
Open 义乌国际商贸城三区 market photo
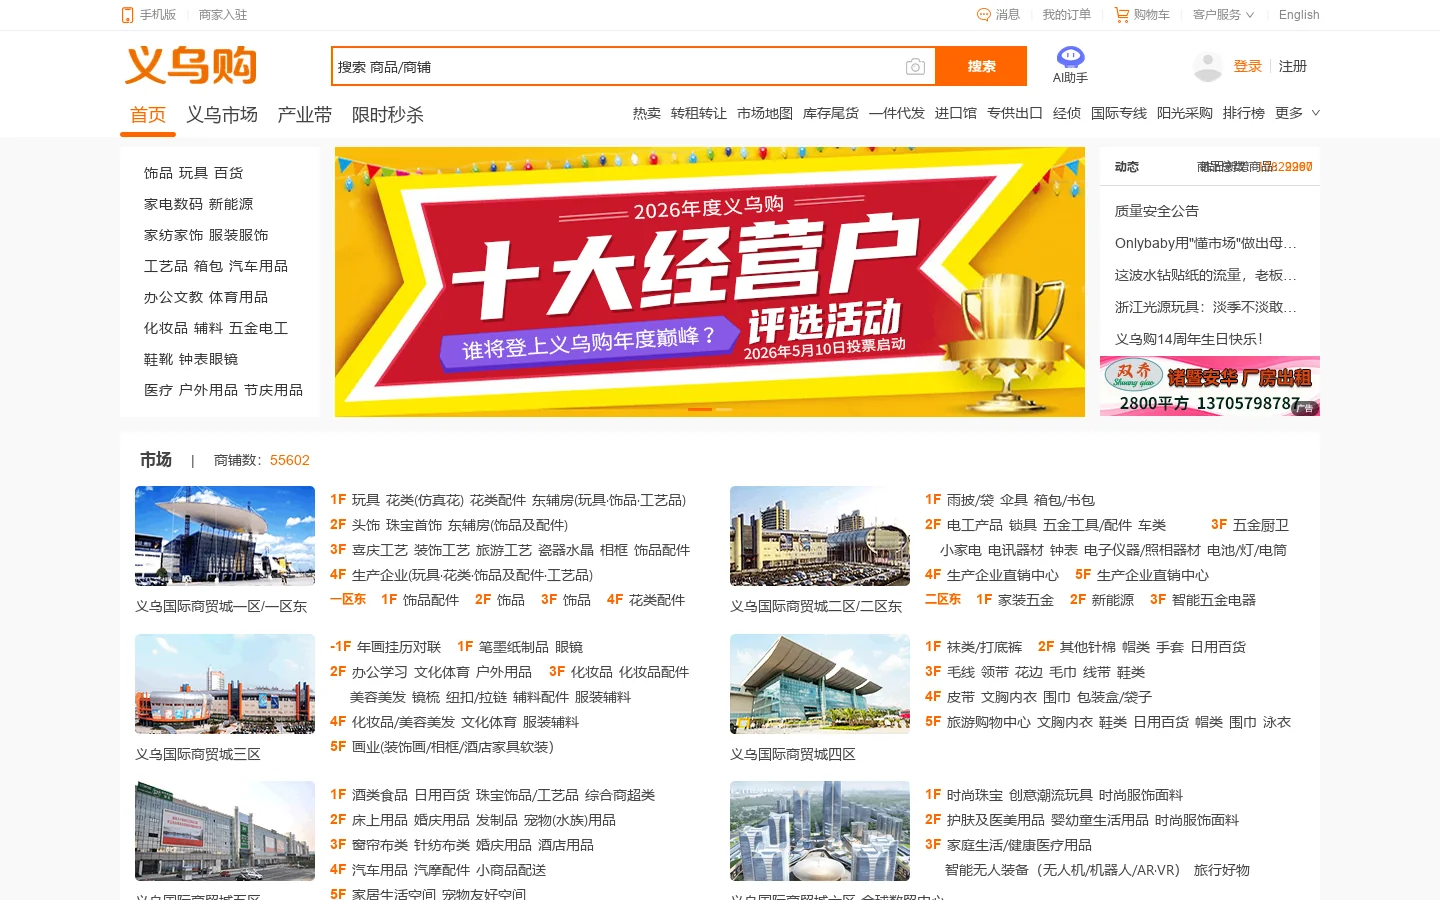coord(225,684)
